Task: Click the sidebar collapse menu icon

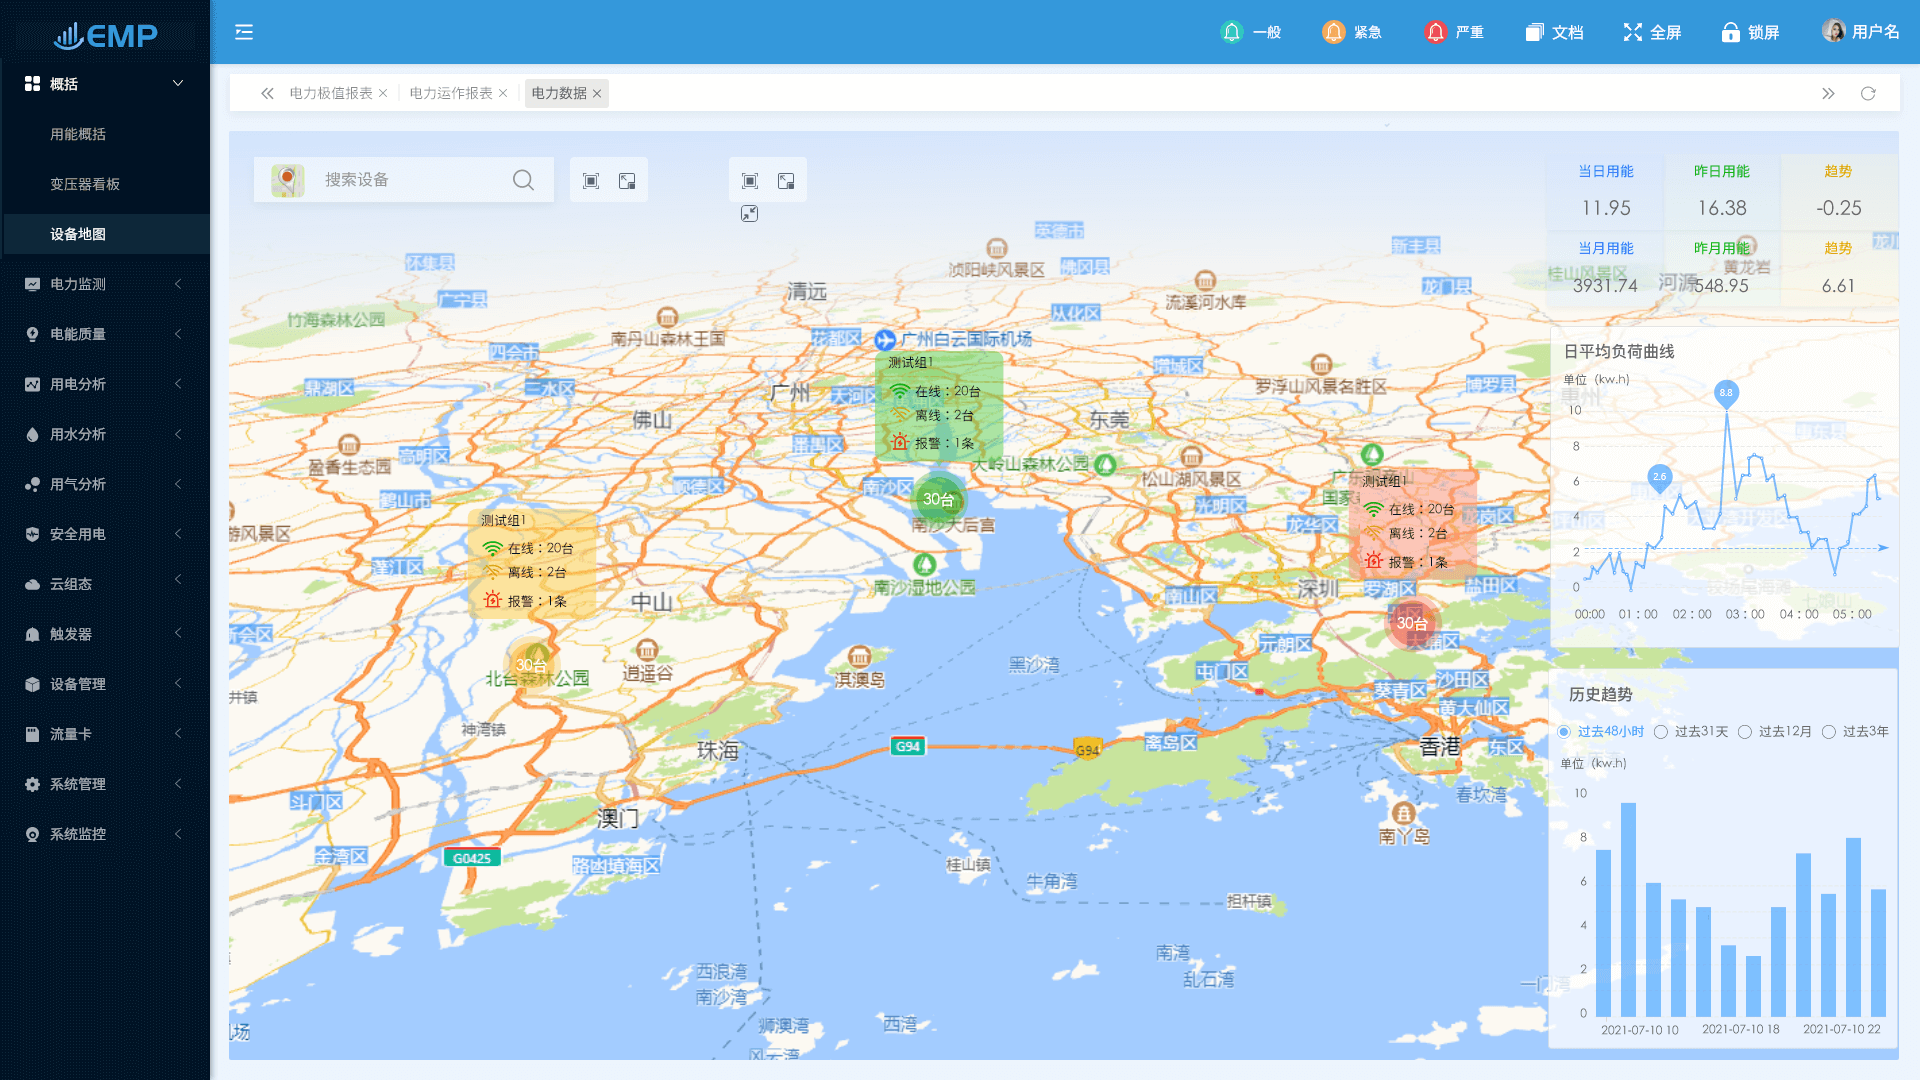Action: tap(244, 32)
